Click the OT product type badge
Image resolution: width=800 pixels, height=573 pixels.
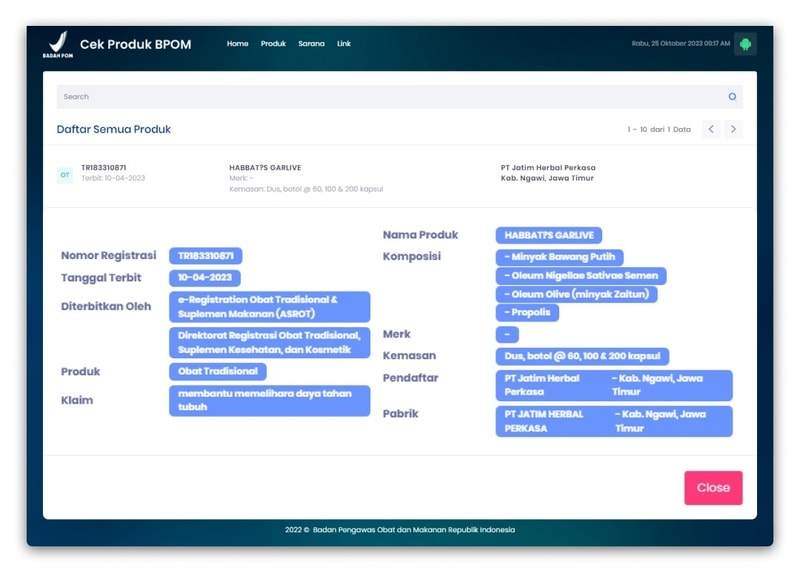click(x=65, y=175)
